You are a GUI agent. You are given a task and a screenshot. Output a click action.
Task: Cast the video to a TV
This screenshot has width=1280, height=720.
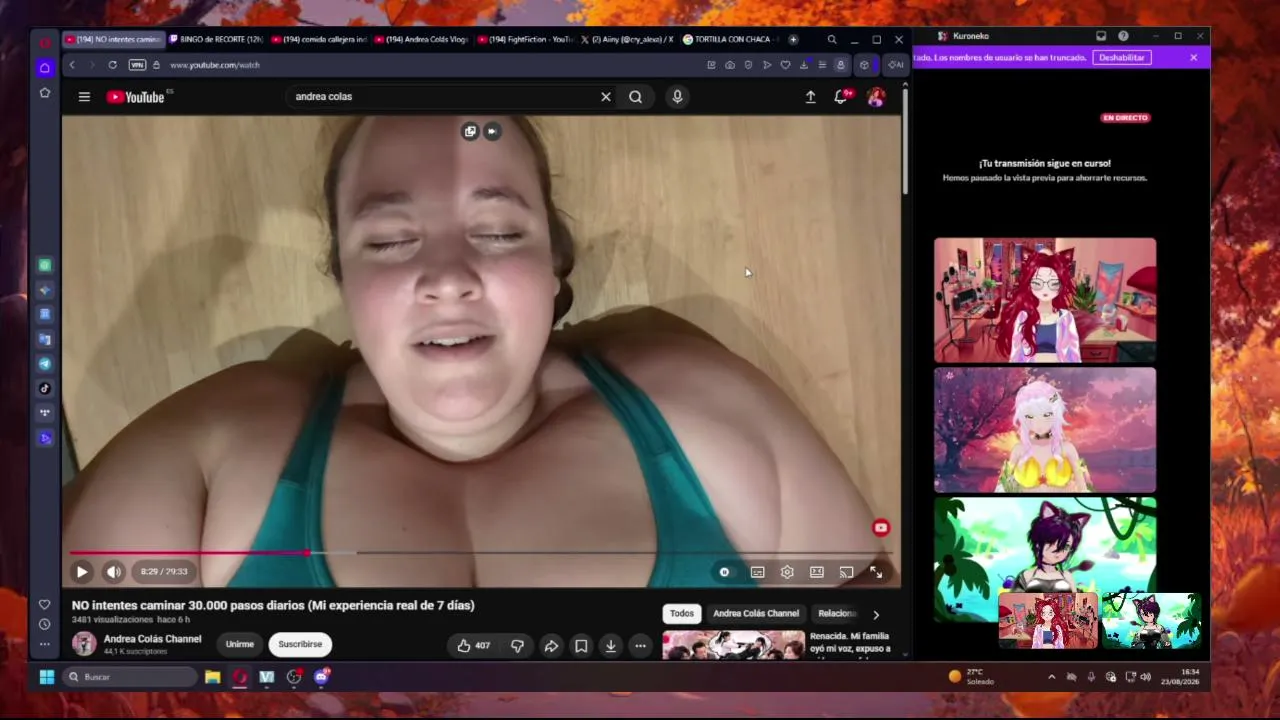[x=846, y=572]
